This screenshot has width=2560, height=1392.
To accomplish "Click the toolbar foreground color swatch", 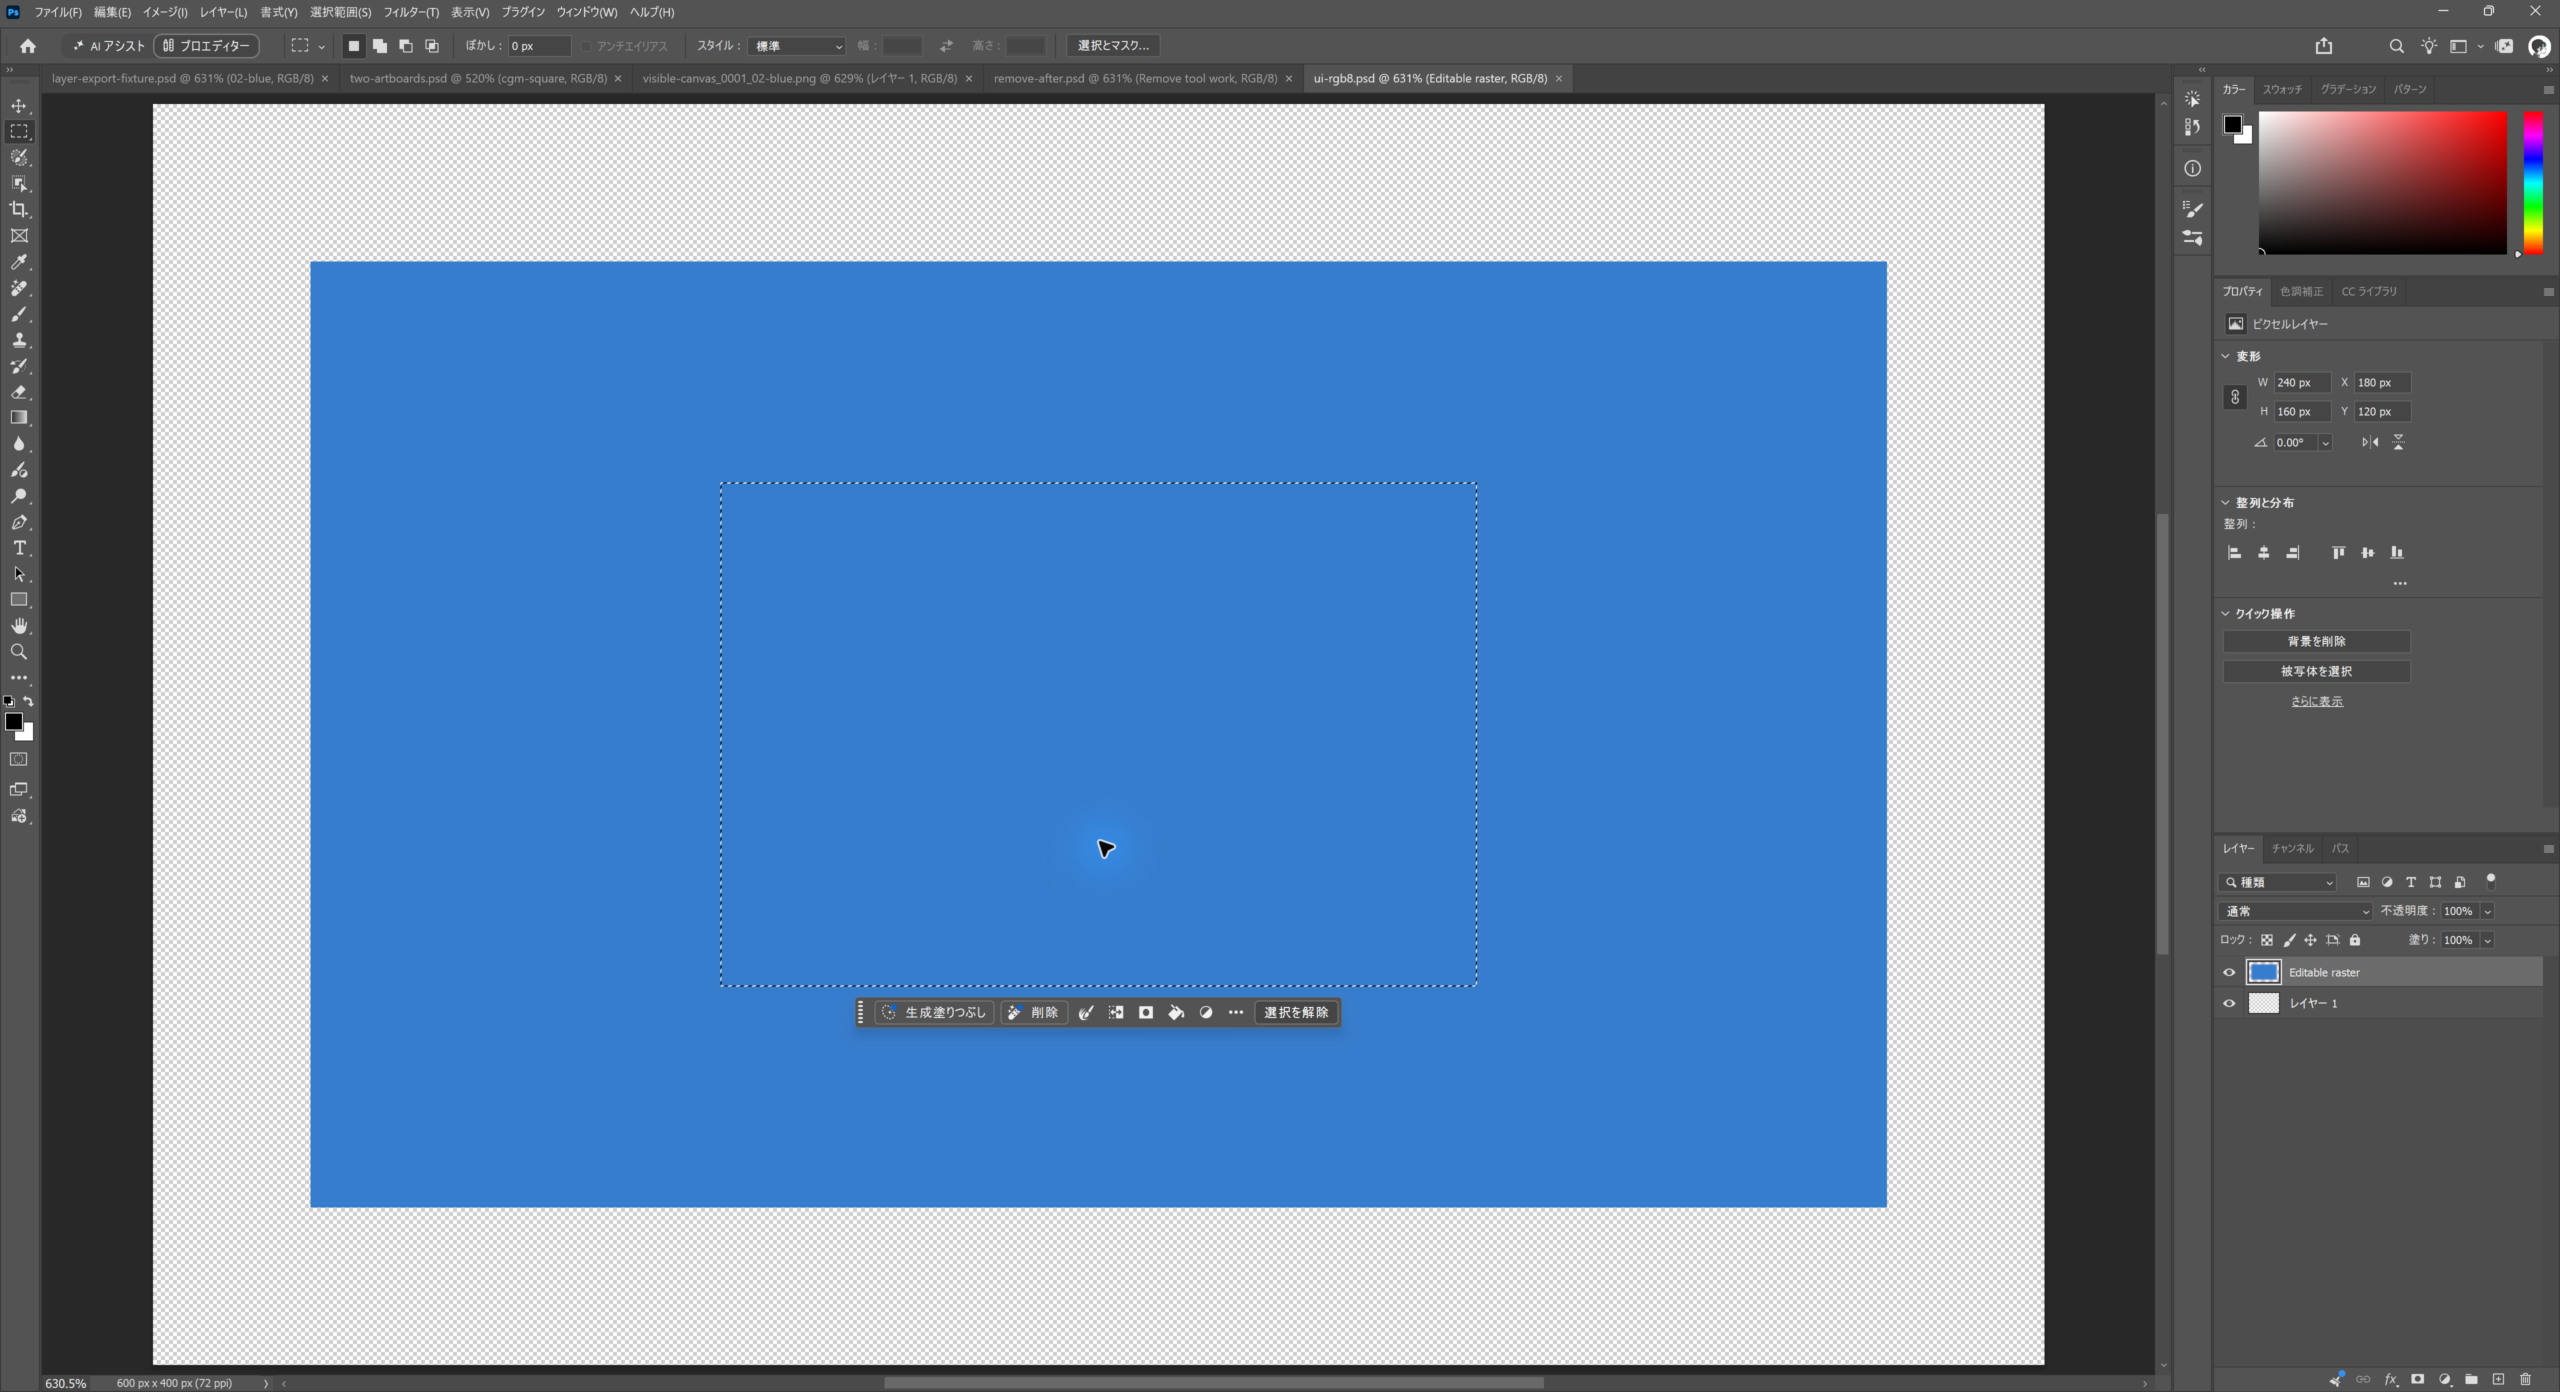I will [14, 722].
